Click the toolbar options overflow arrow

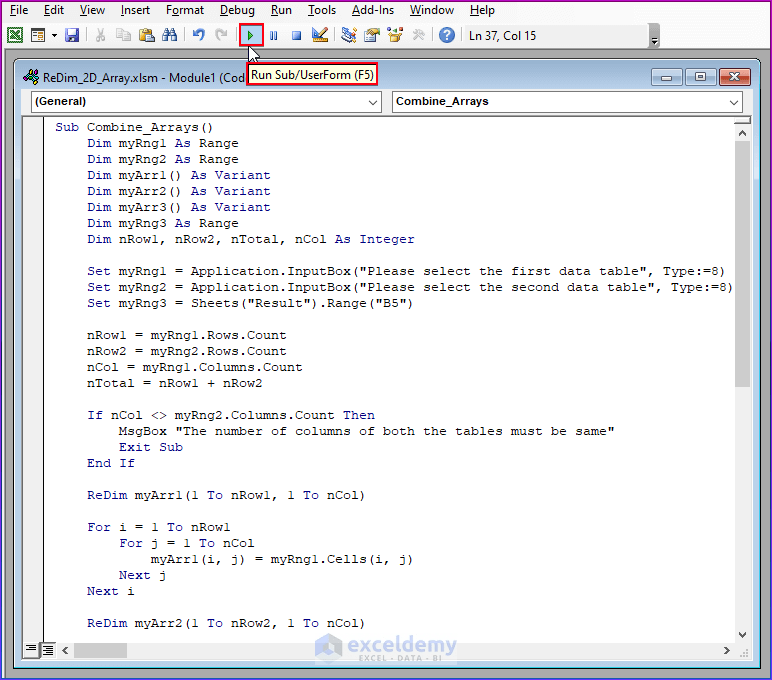(654, 36)
